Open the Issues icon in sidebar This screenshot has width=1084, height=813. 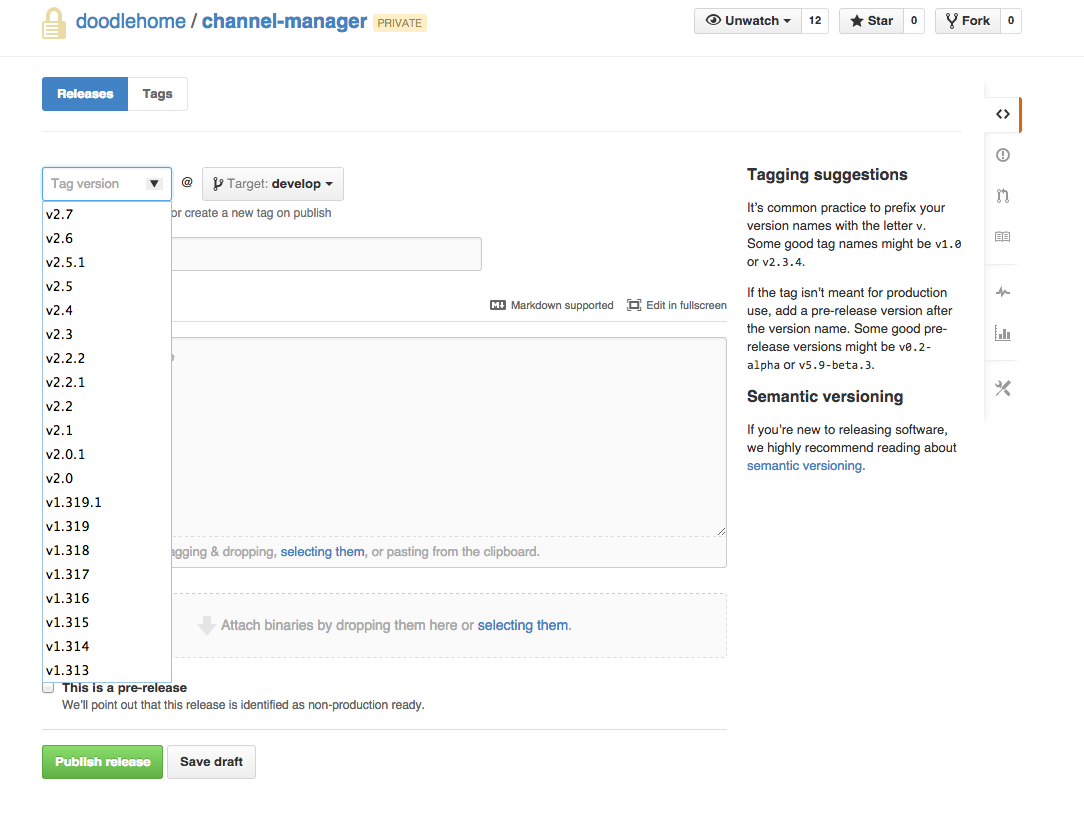[x=1002, y=155]
